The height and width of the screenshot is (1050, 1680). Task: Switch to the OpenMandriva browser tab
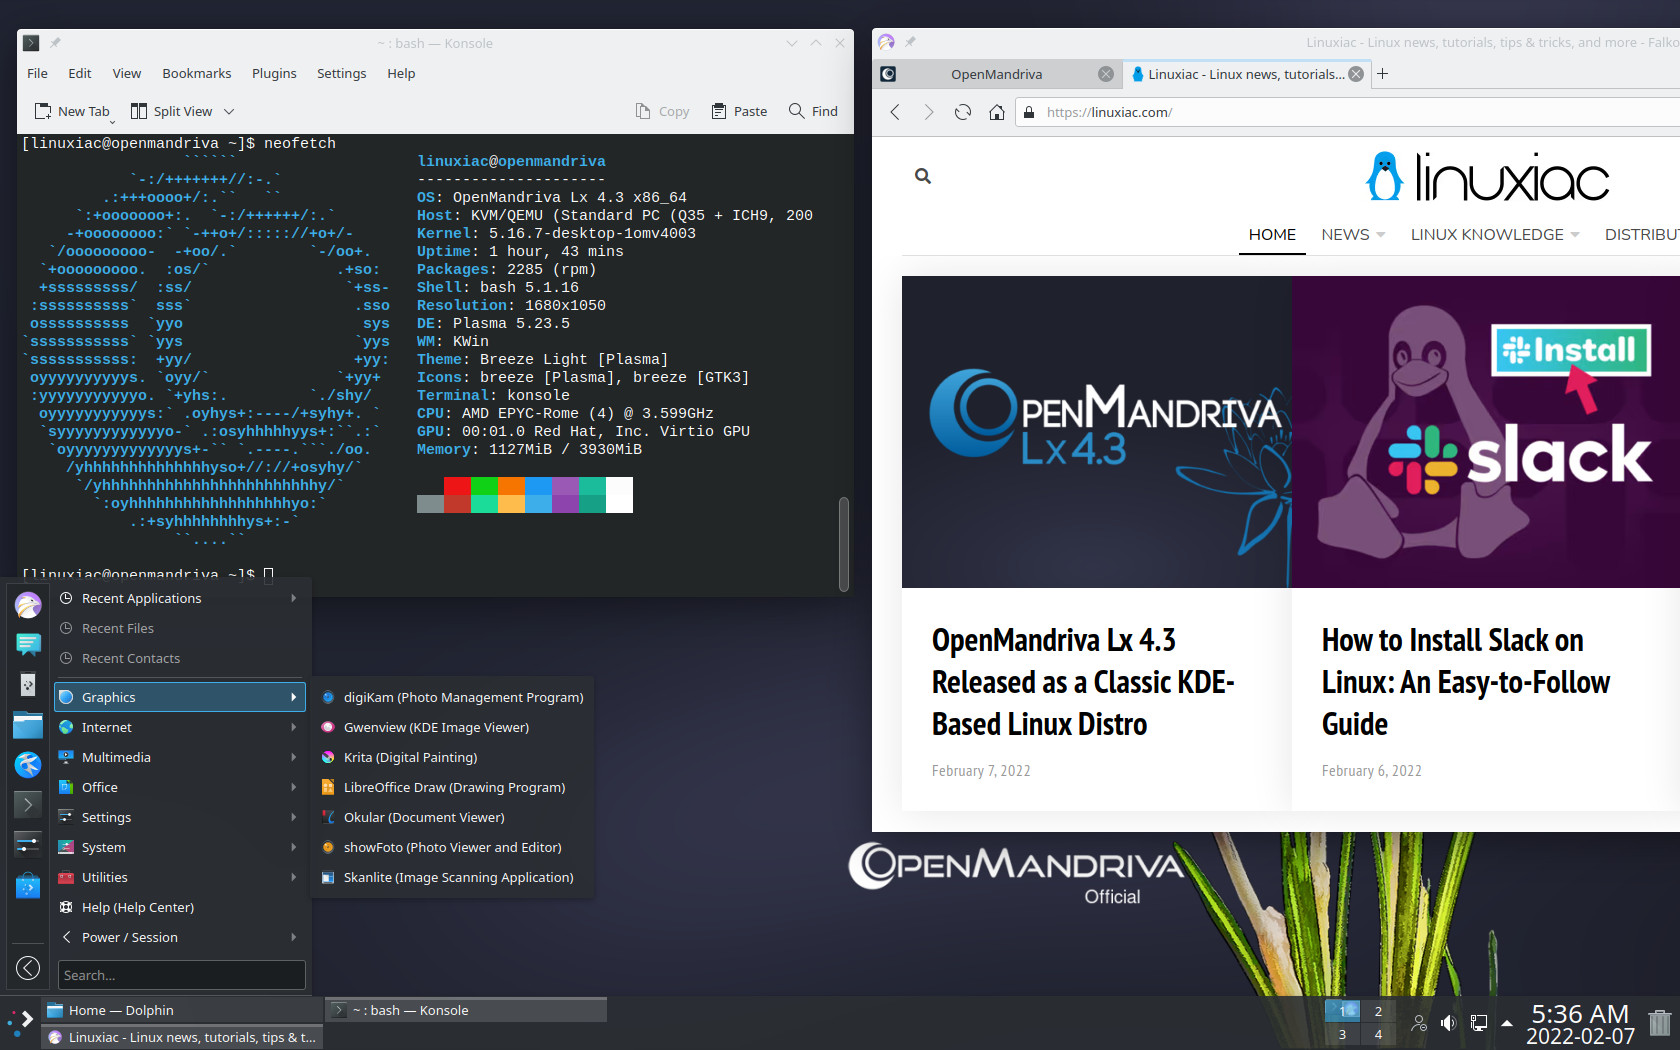click(996, 74)
